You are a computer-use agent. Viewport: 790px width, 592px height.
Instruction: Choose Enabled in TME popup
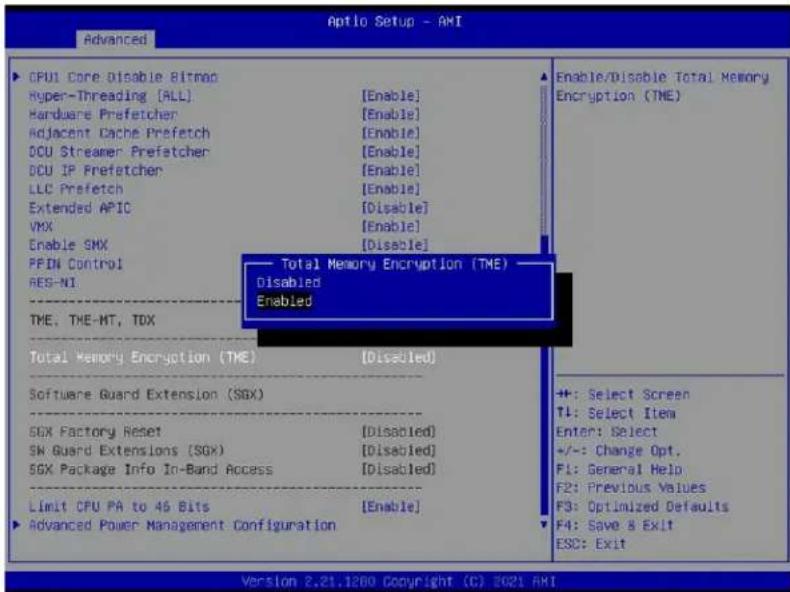pos(284,301)
